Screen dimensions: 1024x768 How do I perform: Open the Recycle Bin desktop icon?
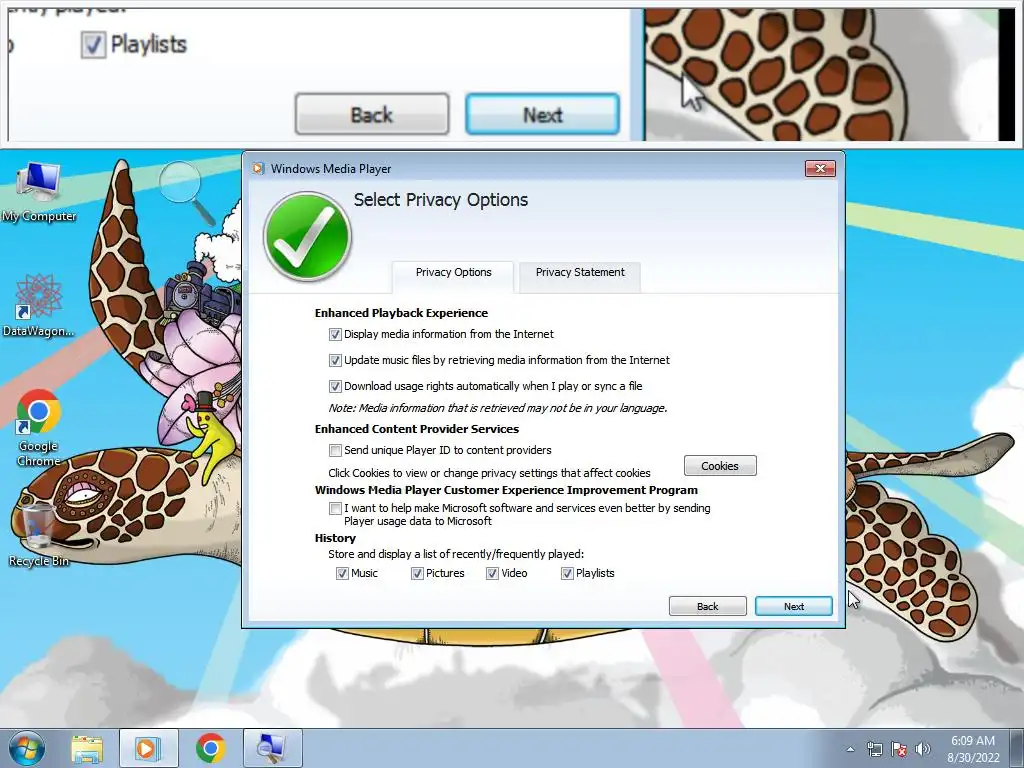(x=39, y=534)
